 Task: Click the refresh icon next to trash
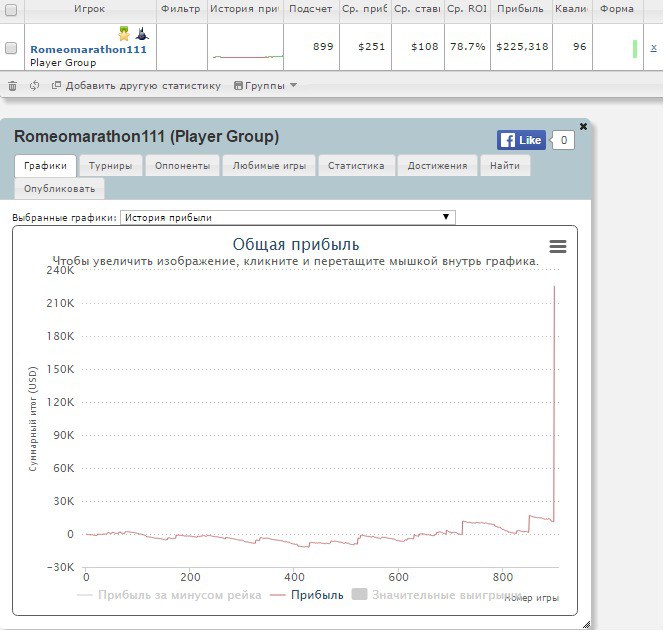click(34, 86)
